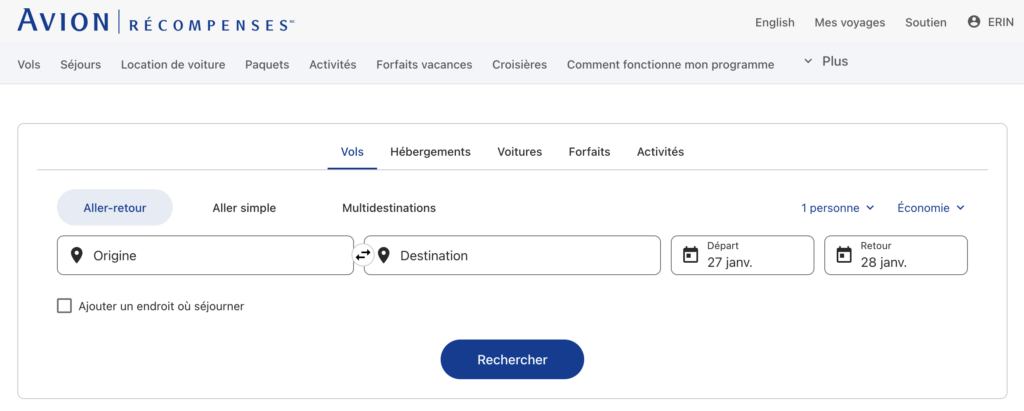The width and height of the screenshot is (1024, 411).
Task: Switch to the Hébergements tab
Action: click(x=430, y=152)
